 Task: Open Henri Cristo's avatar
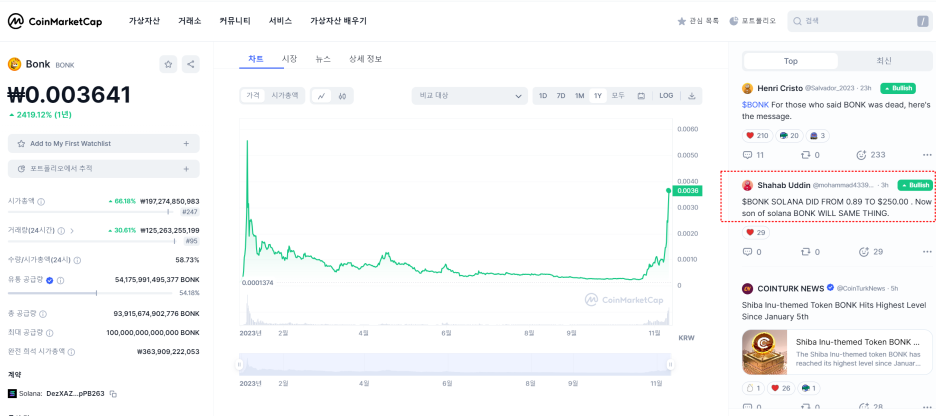[747, 88]
